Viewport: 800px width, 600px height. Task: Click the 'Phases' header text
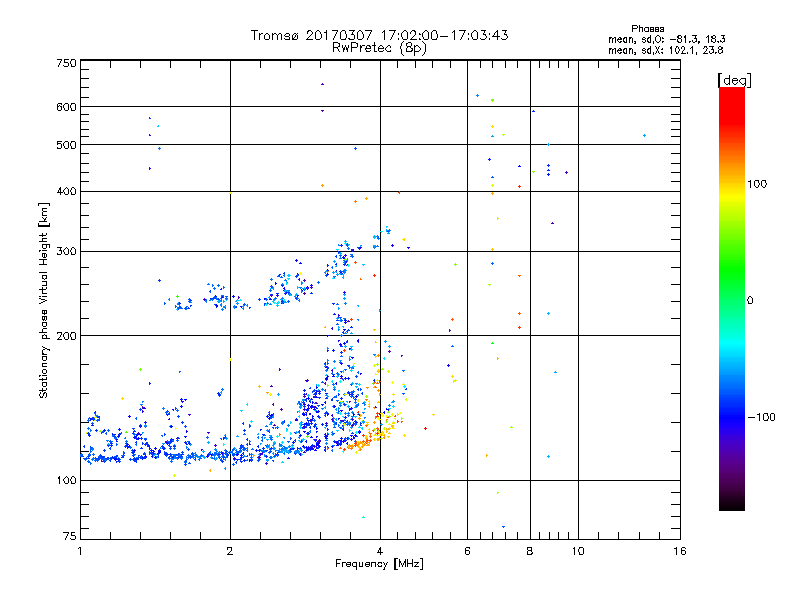point(647,29)
